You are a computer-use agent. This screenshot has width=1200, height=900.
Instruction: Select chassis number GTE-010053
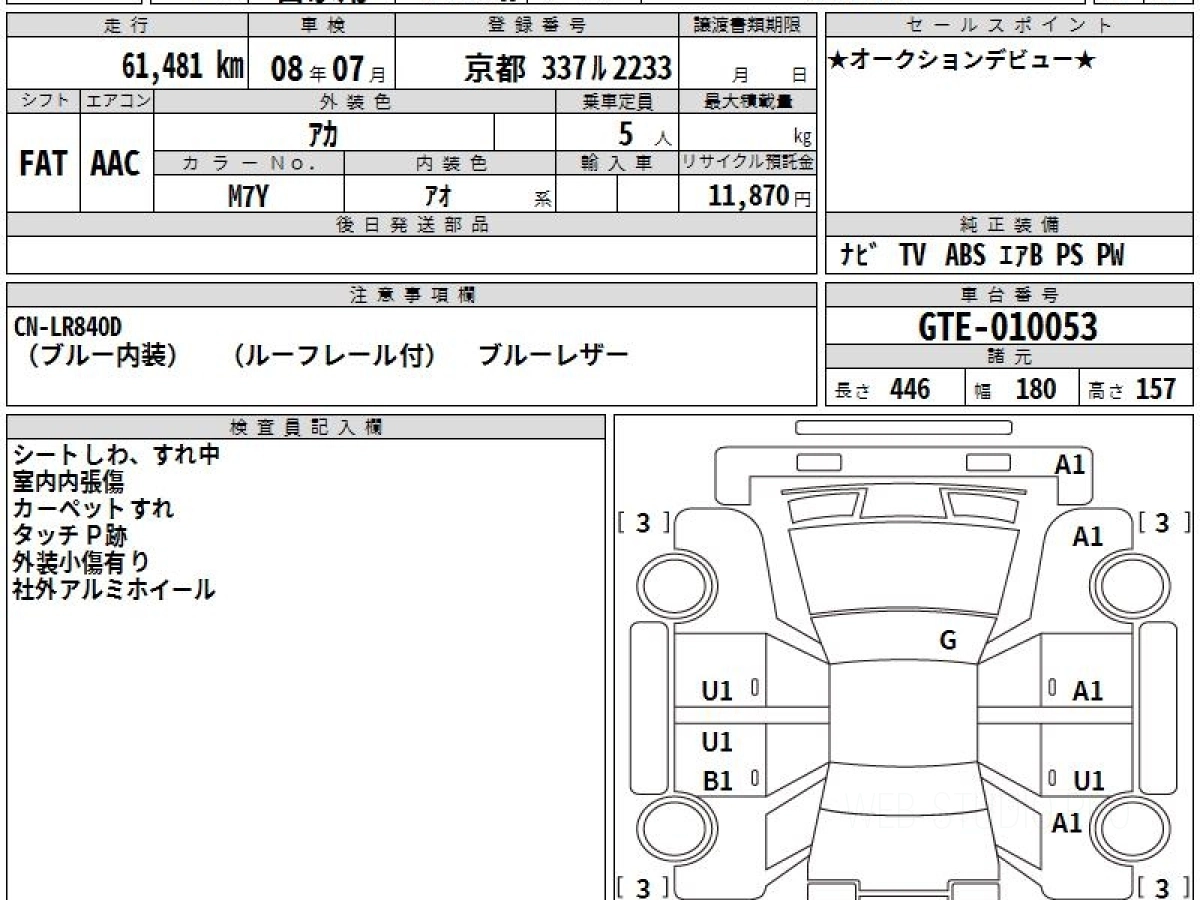[1008, 327]
